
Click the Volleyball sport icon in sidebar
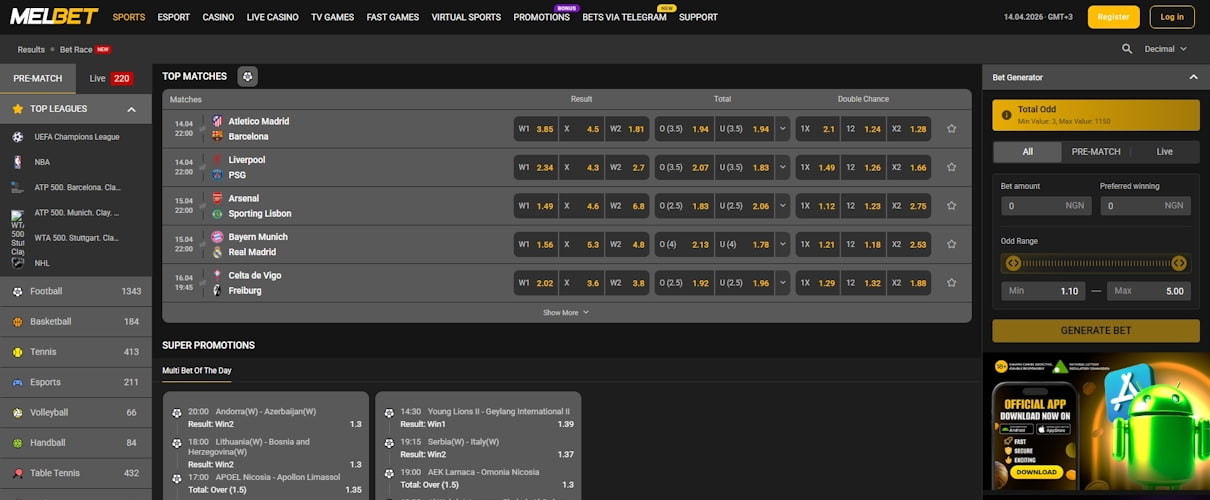(x=18, y=412)
